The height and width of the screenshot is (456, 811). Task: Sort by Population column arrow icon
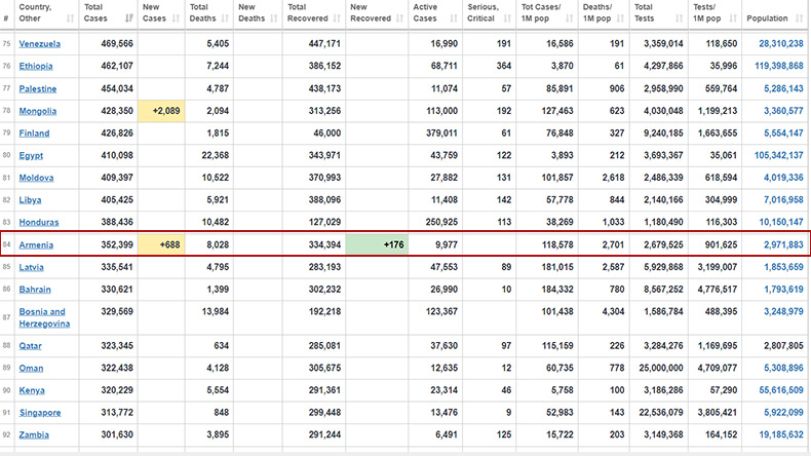pyautogui.click(x=800, y=19)
